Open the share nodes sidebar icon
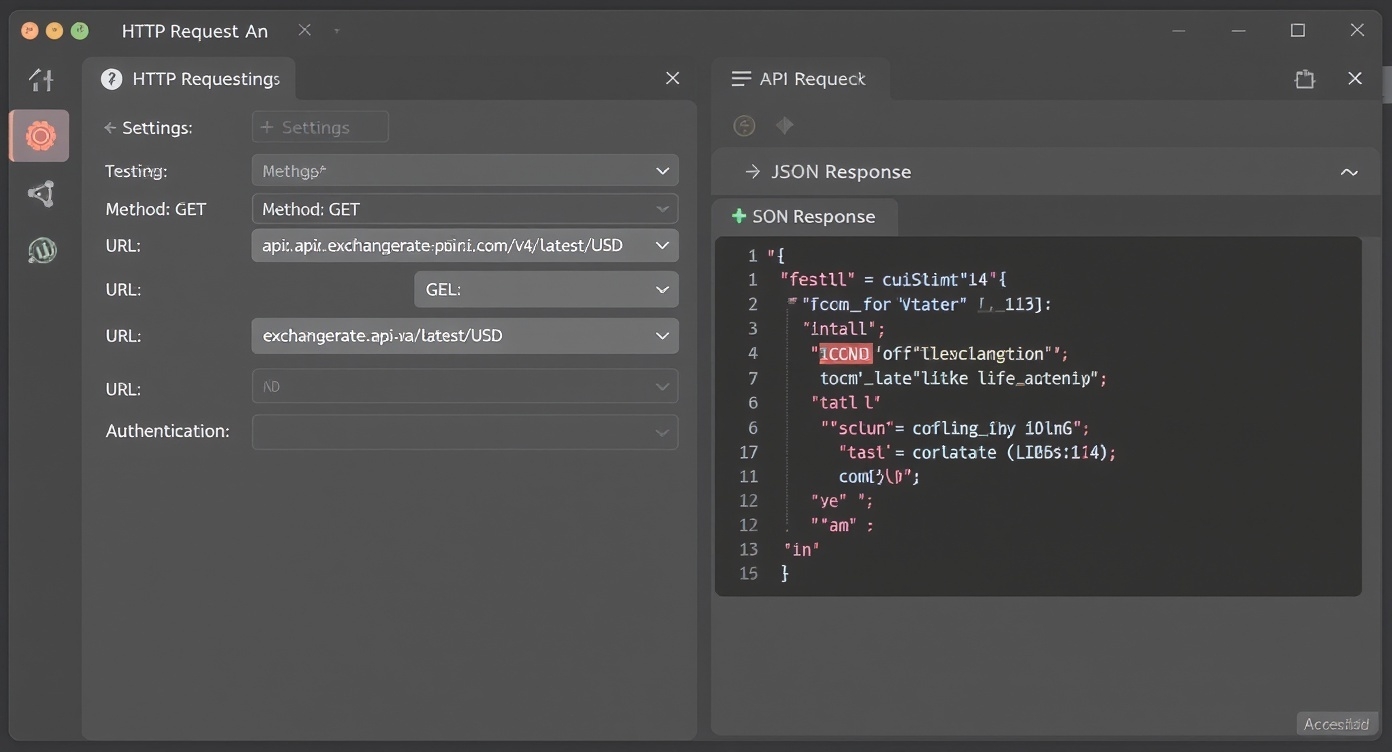 [x=41, y=194]
